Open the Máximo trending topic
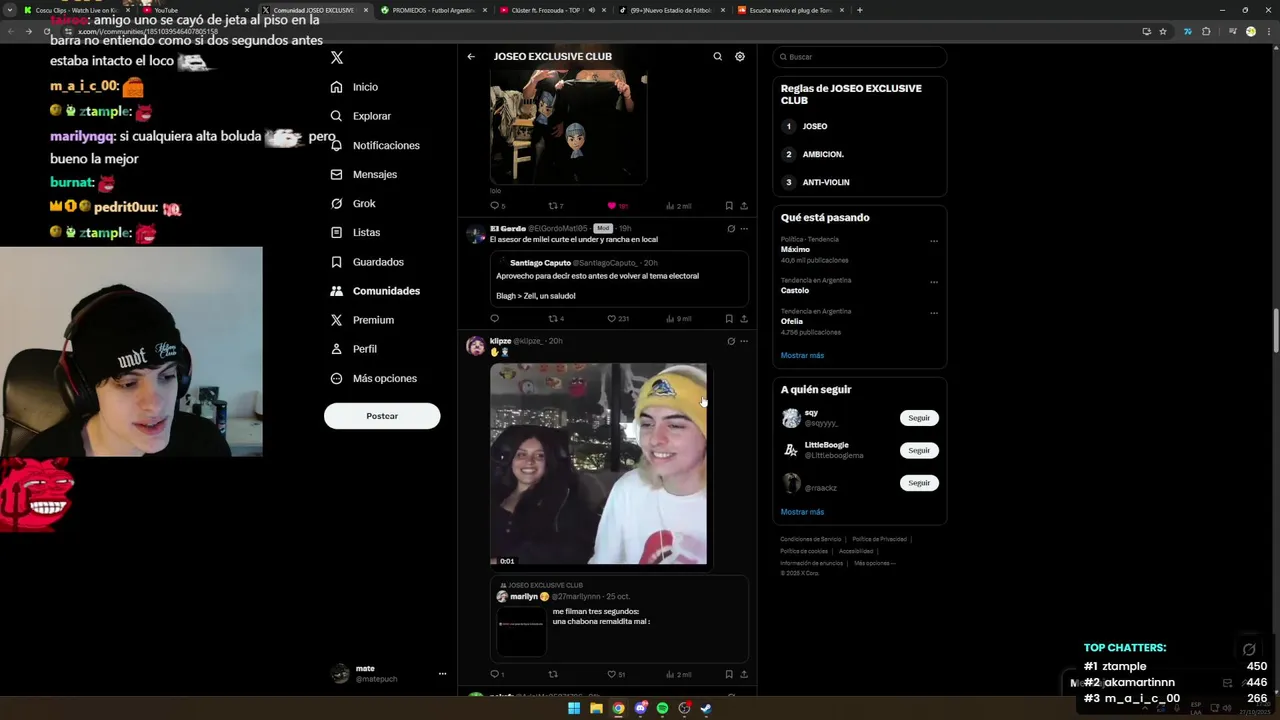The image size is (1280, 720). (795, 249)
